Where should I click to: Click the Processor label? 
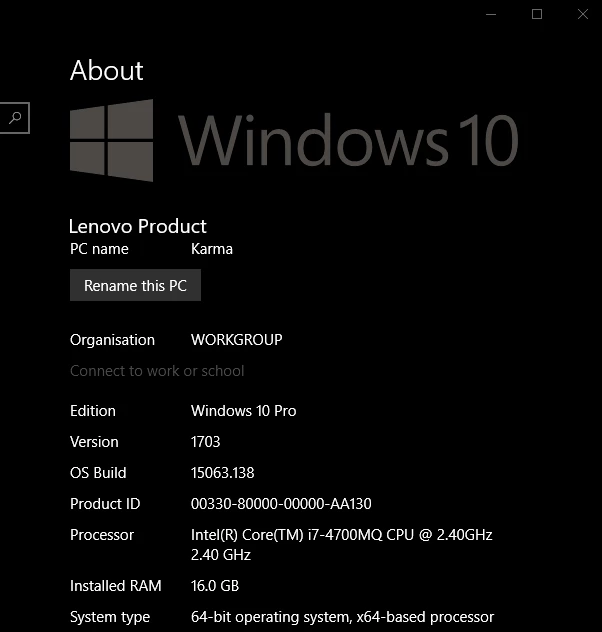click(x=102, y=535)
